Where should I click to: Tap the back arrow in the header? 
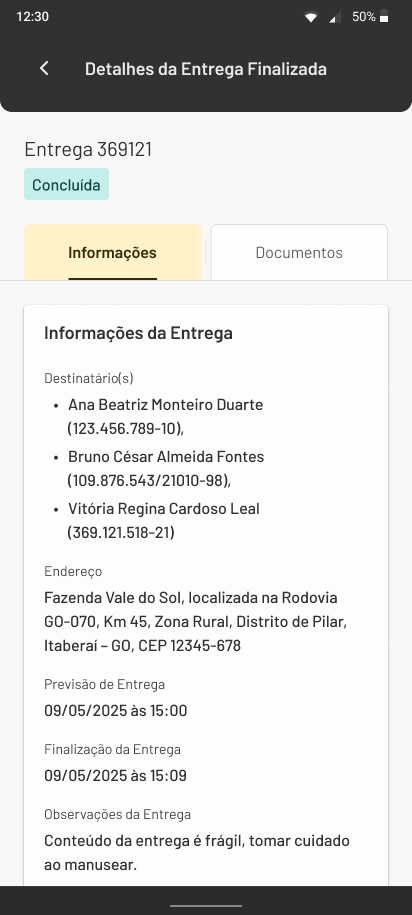point(44,69)
